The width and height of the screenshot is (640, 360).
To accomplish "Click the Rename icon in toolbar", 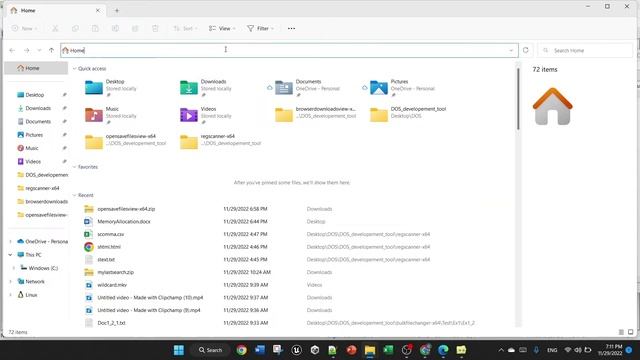I will [115, 29].
